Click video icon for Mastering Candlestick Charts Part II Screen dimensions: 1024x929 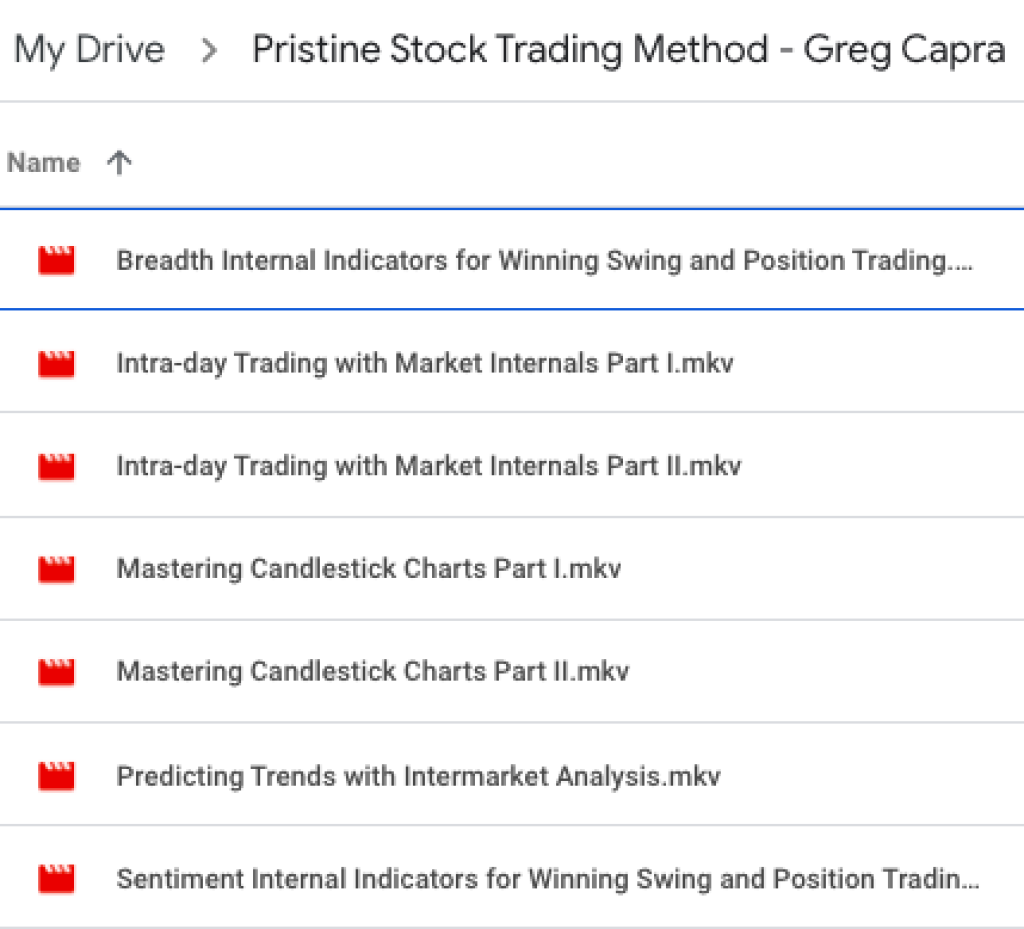pyautogui.click(x=56, y=671)
